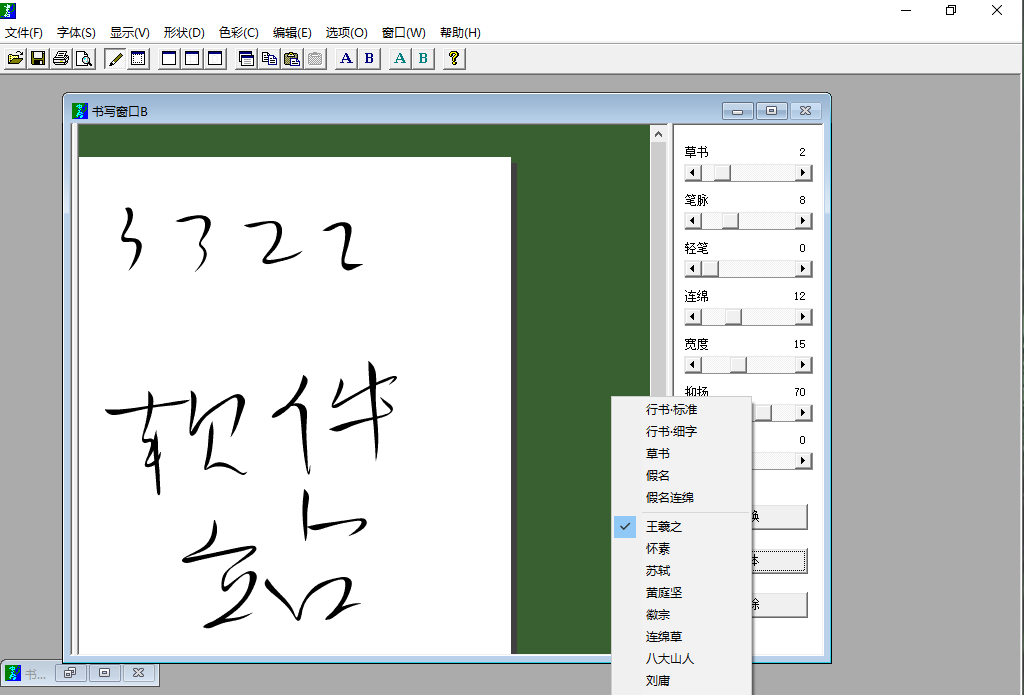Screen dimensions: 1024x695
Task: Select 八大山人 calligraphy style
Action: (x=670, y=659)
